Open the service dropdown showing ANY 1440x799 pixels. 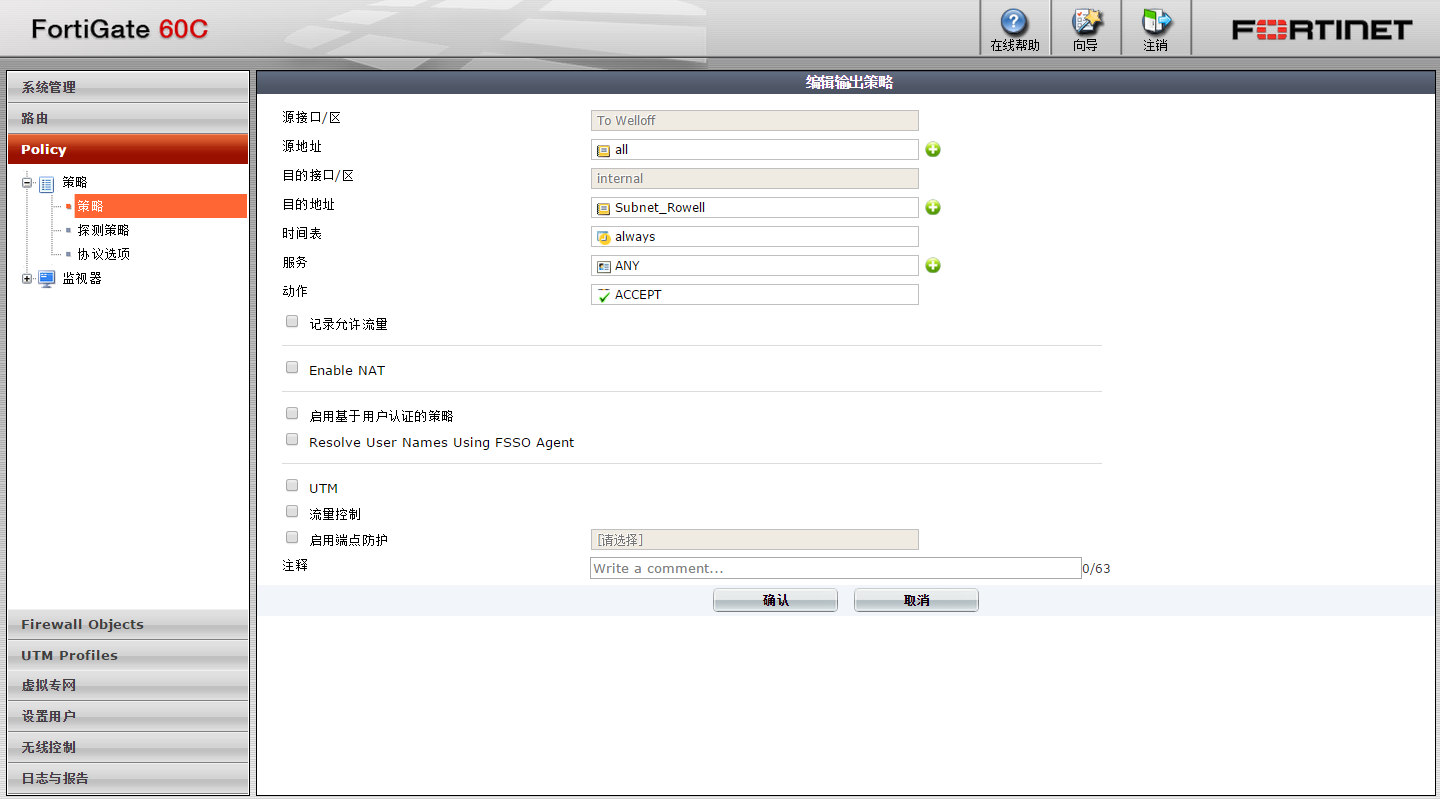755,266
